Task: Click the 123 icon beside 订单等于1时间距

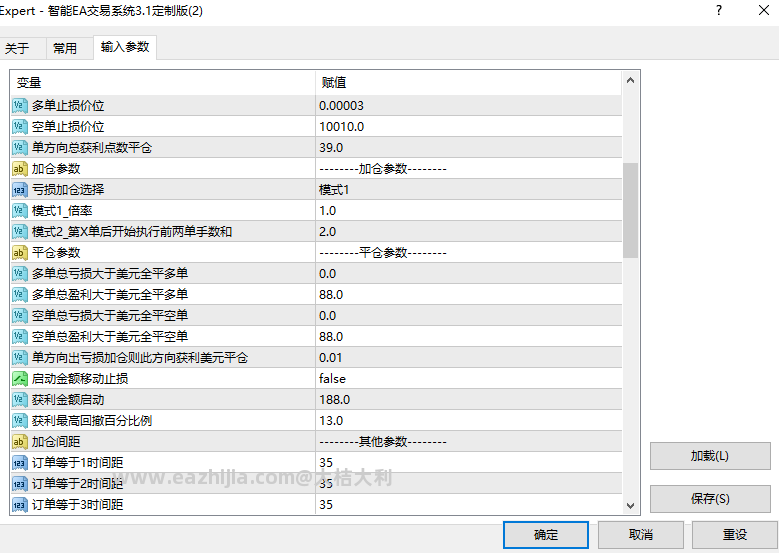Action: (x=19, y=463)
